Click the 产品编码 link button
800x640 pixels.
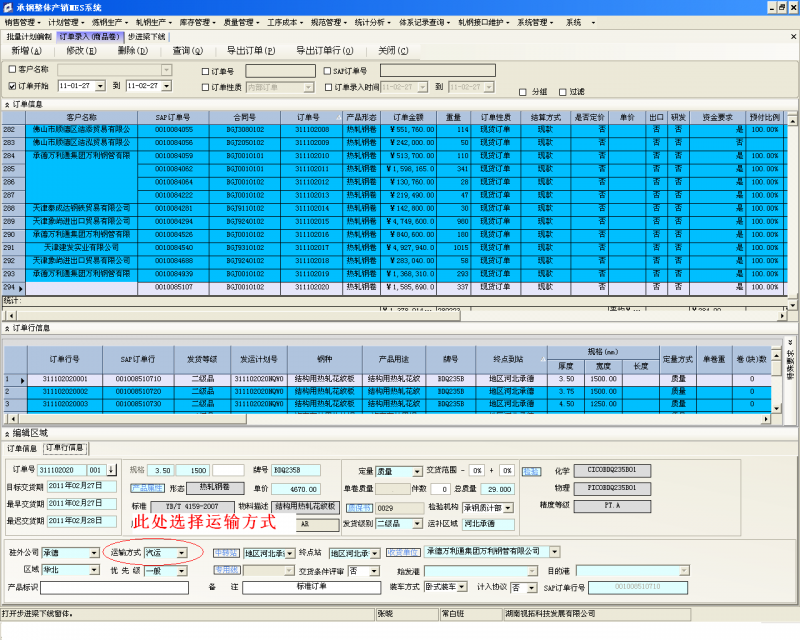pyautogui.click(x=147, y=488)
